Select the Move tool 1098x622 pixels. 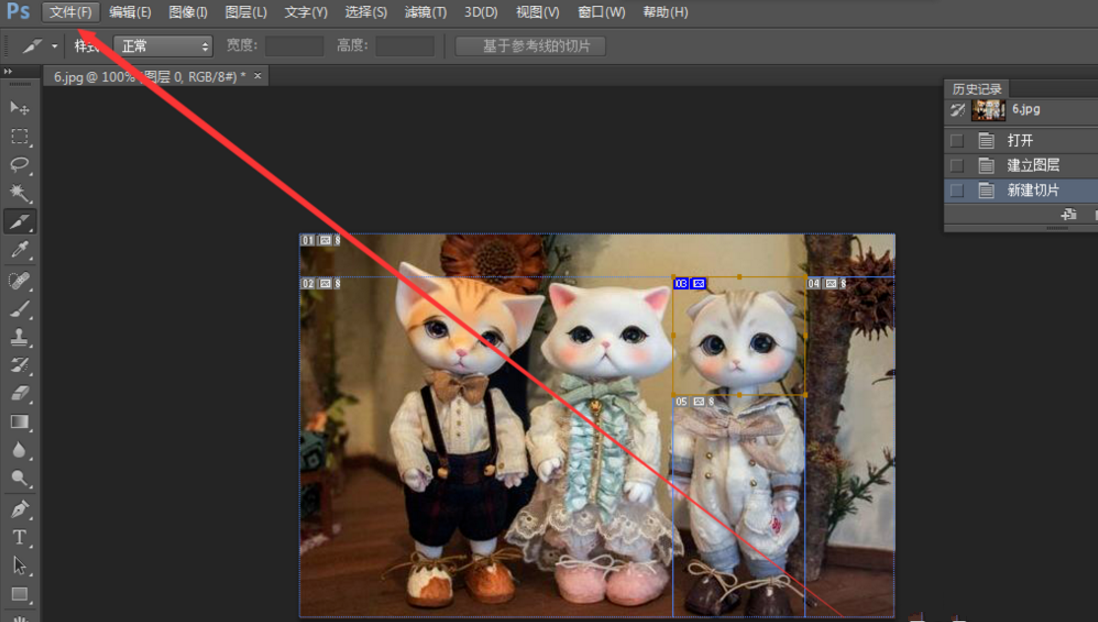(19, 107)
